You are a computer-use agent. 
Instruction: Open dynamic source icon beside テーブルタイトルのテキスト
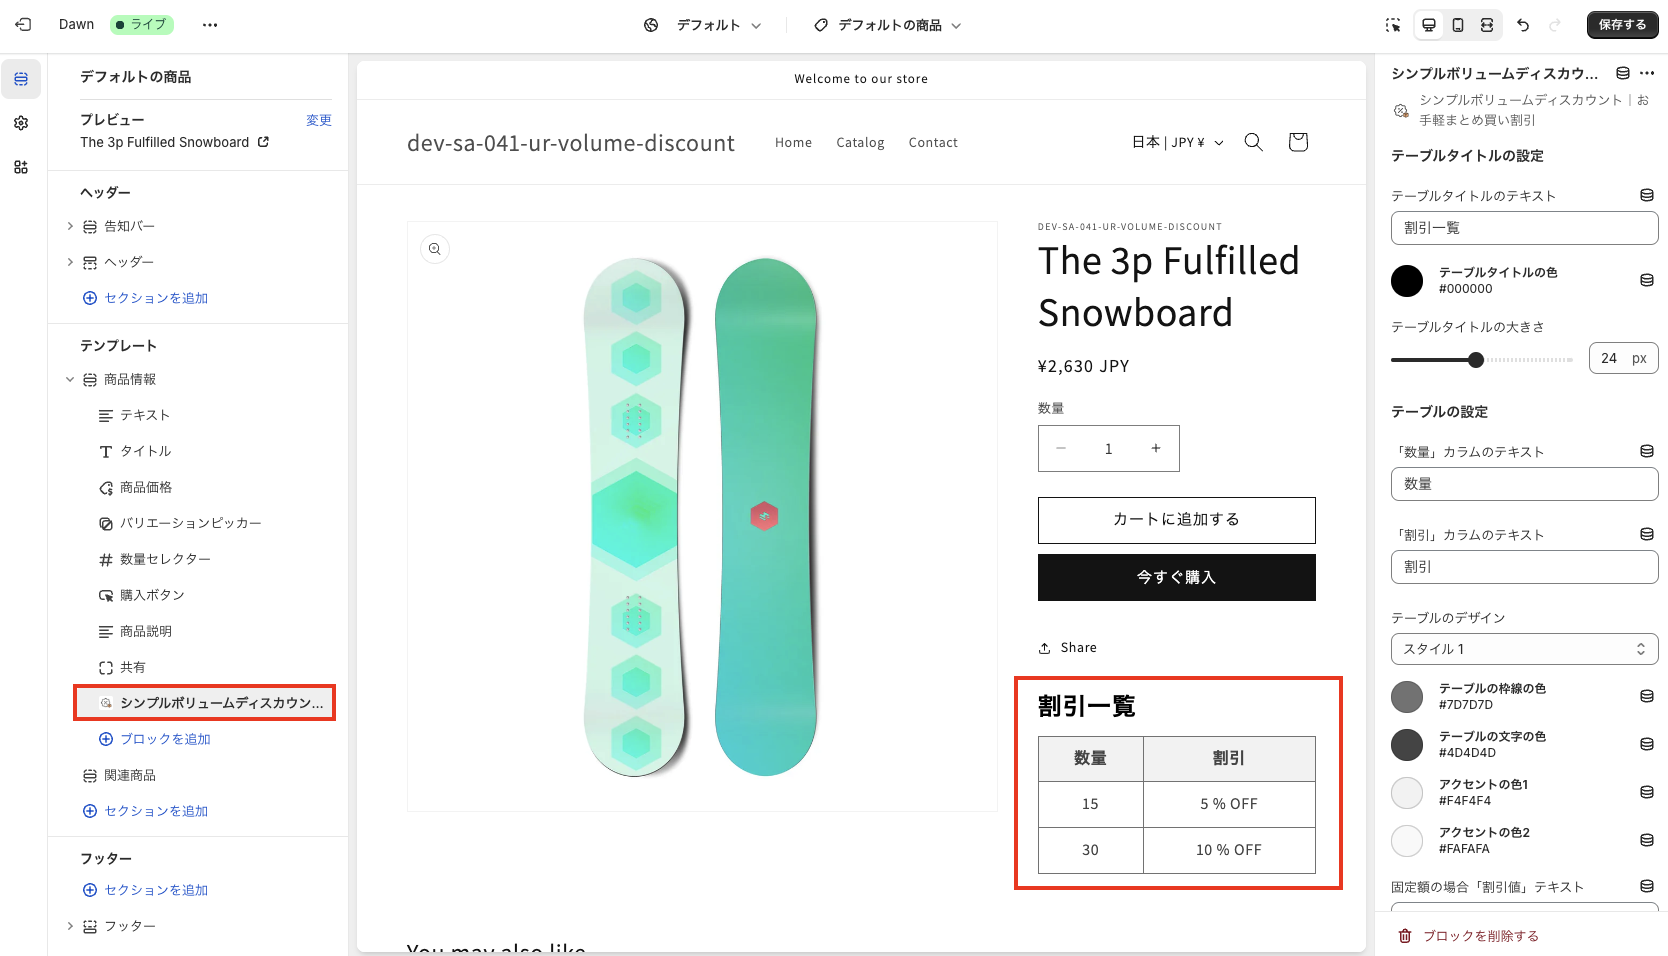click(1645, 195)
